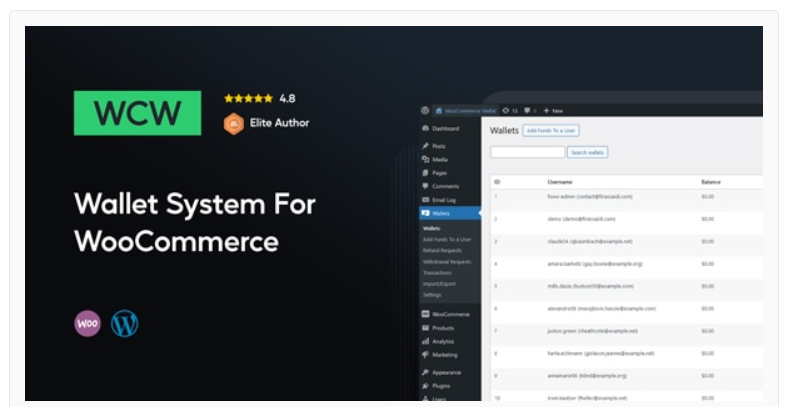803x407 pixels.
Task: Open Withdrawal Requests submenu item
Action: 447,262
